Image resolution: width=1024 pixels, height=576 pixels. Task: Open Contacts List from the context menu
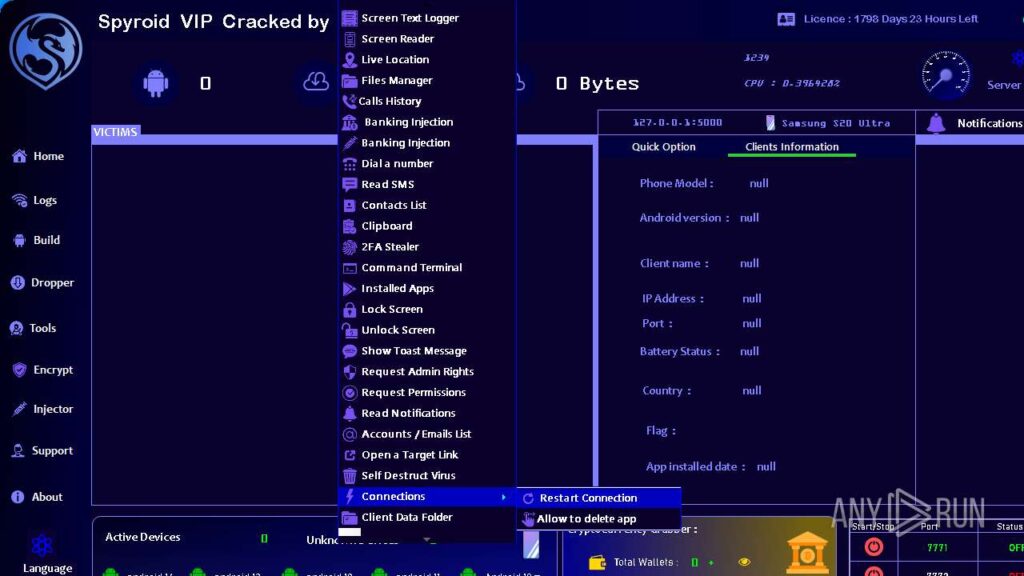coord(427,205)
